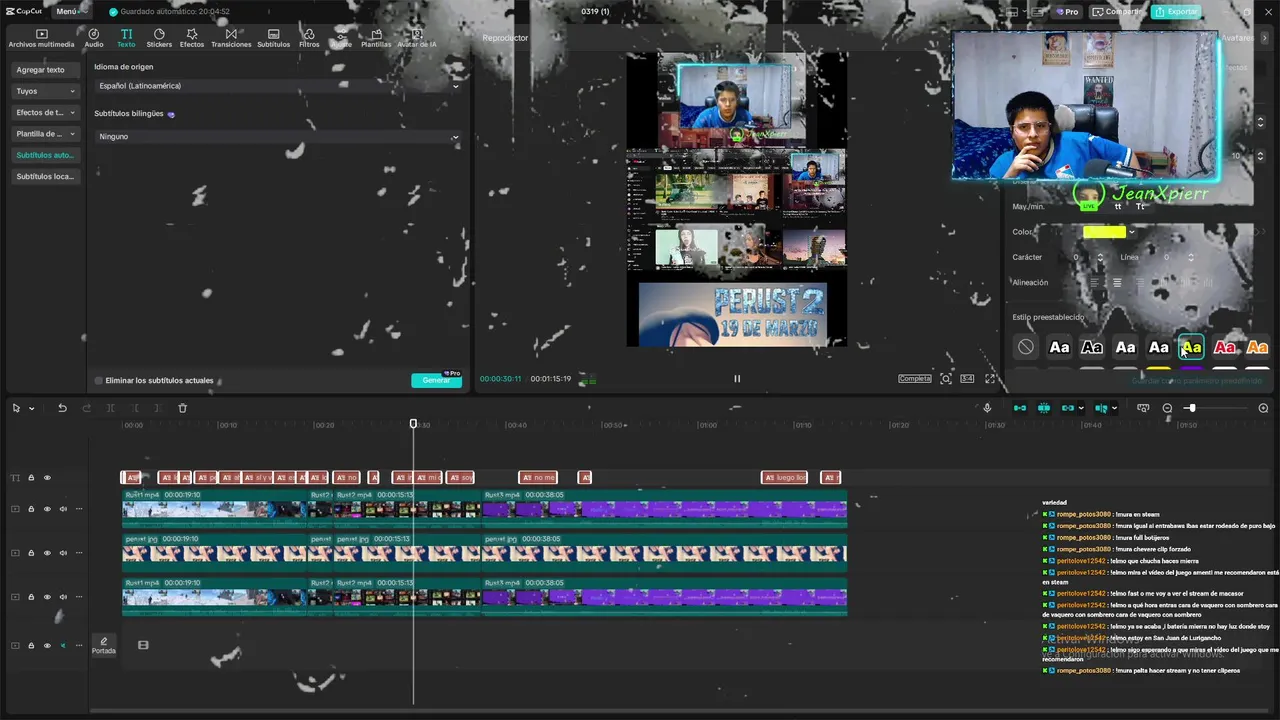Screen dimensions: 1280x720
Task: Select the 'soy' subtitle clip
Action: click(460, 478)
